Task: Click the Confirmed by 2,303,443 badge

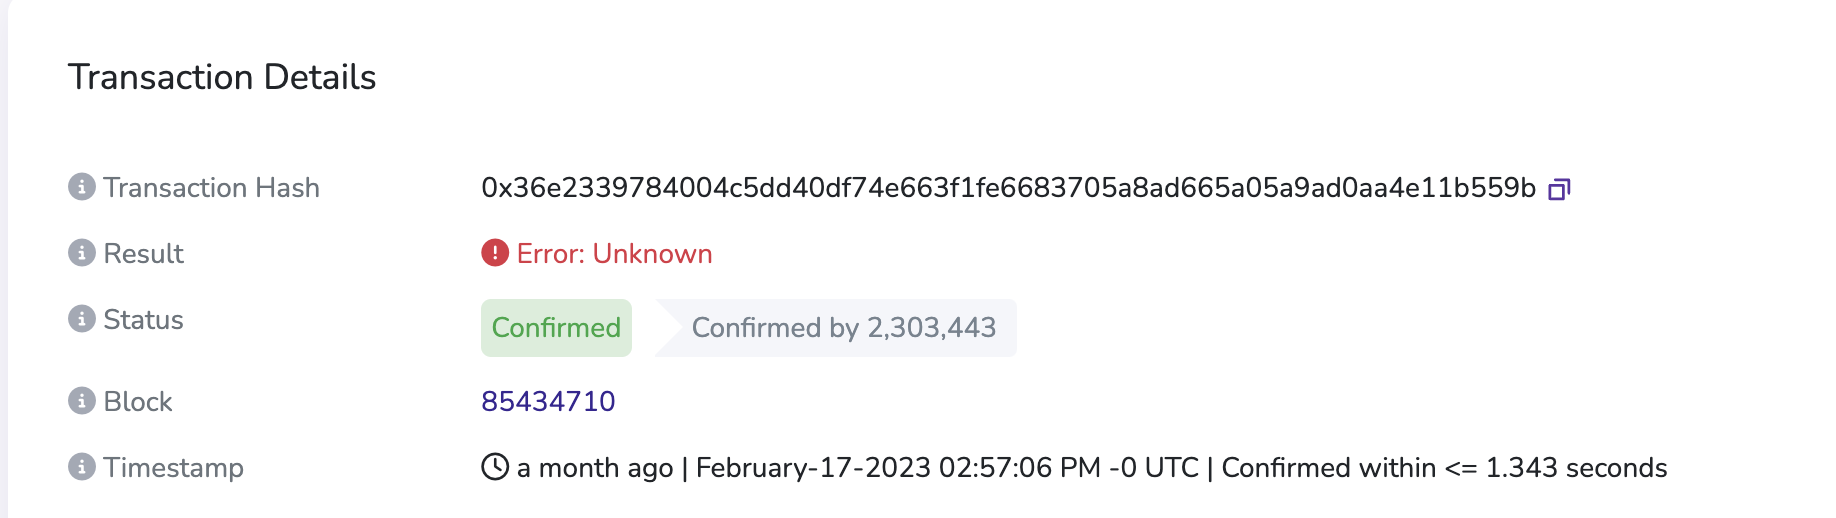Action: tap(836, 328)
